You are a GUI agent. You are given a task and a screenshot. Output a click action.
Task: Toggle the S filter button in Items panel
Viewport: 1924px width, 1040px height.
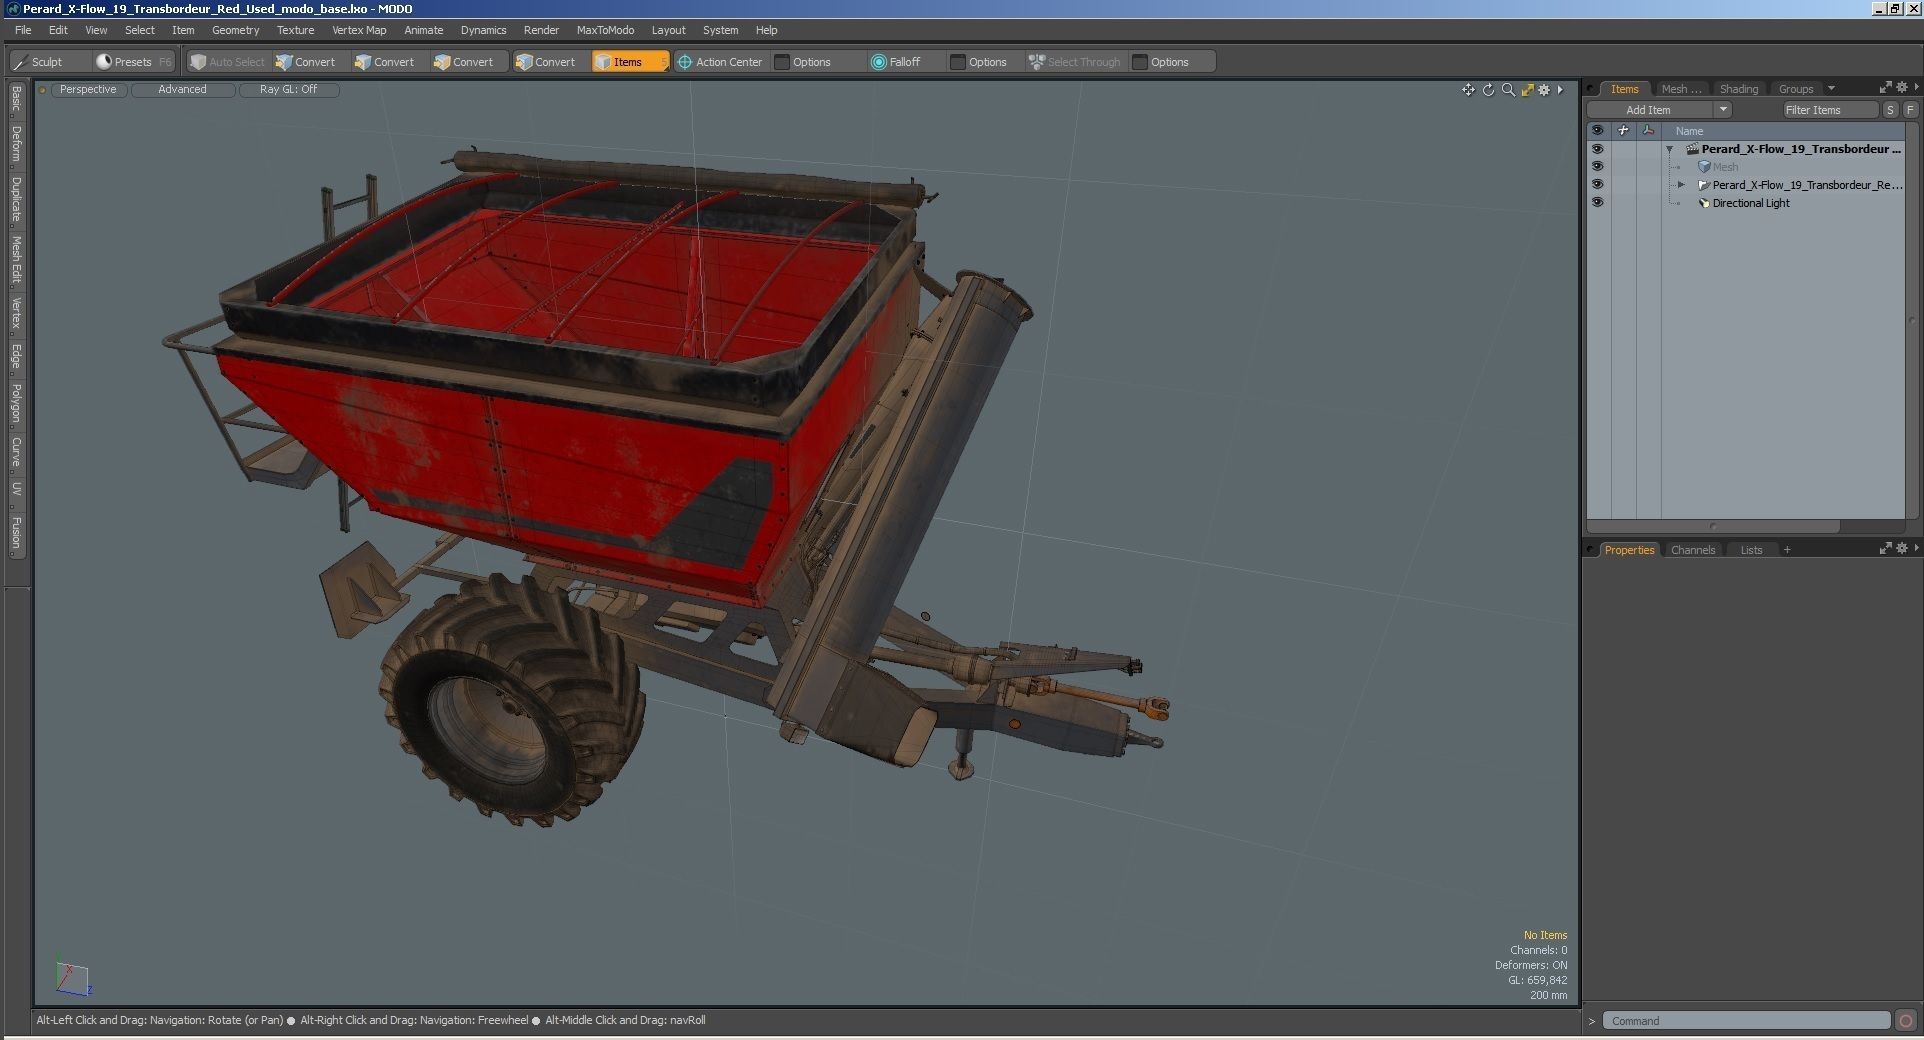1890,110
